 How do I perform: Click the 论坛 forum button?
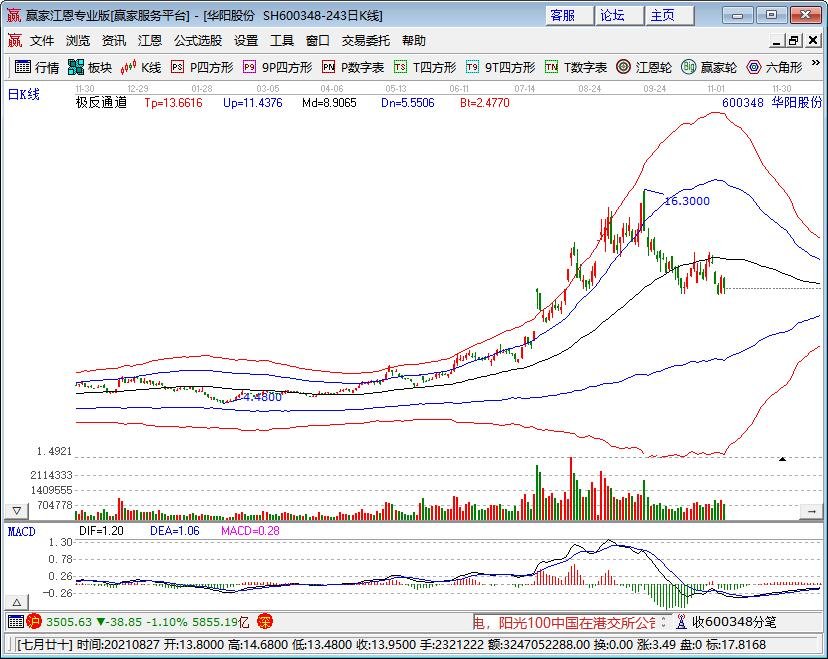pyautogui.click(x=612, y=15)
